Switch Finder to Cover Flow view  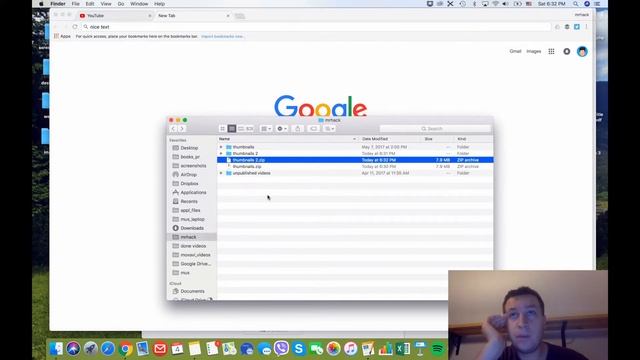pos(249,129)
